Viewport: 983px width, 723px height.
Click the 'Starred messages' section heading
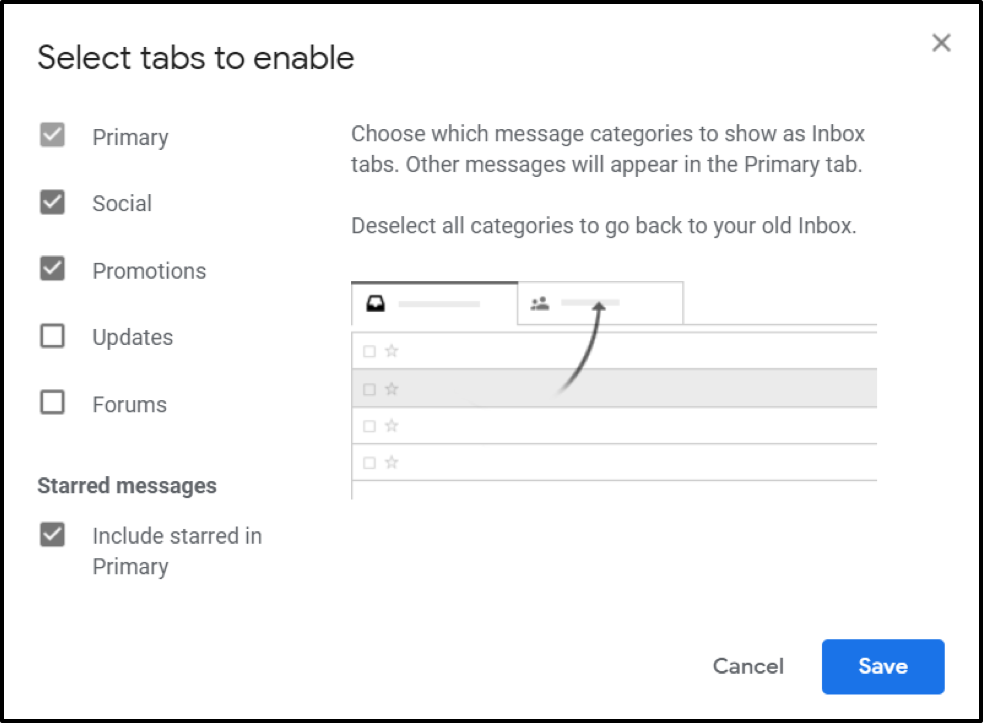(x=127, y=486)
